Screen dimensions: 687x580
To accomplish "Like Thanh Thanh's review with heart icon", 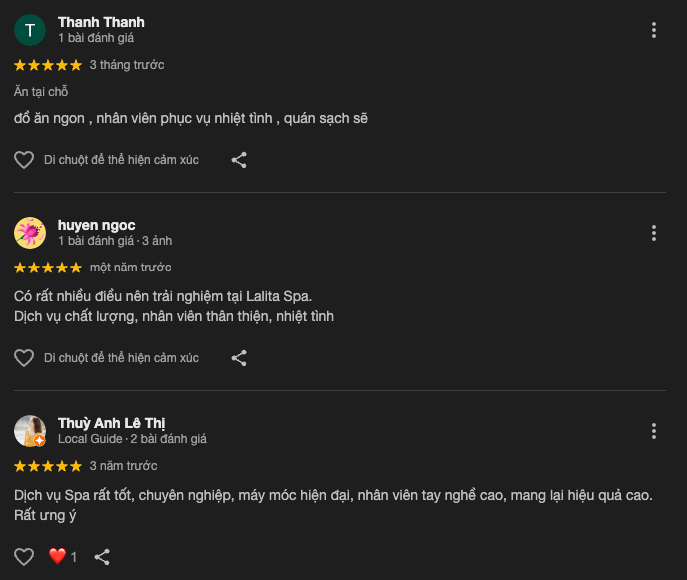I will pos(24,160).
